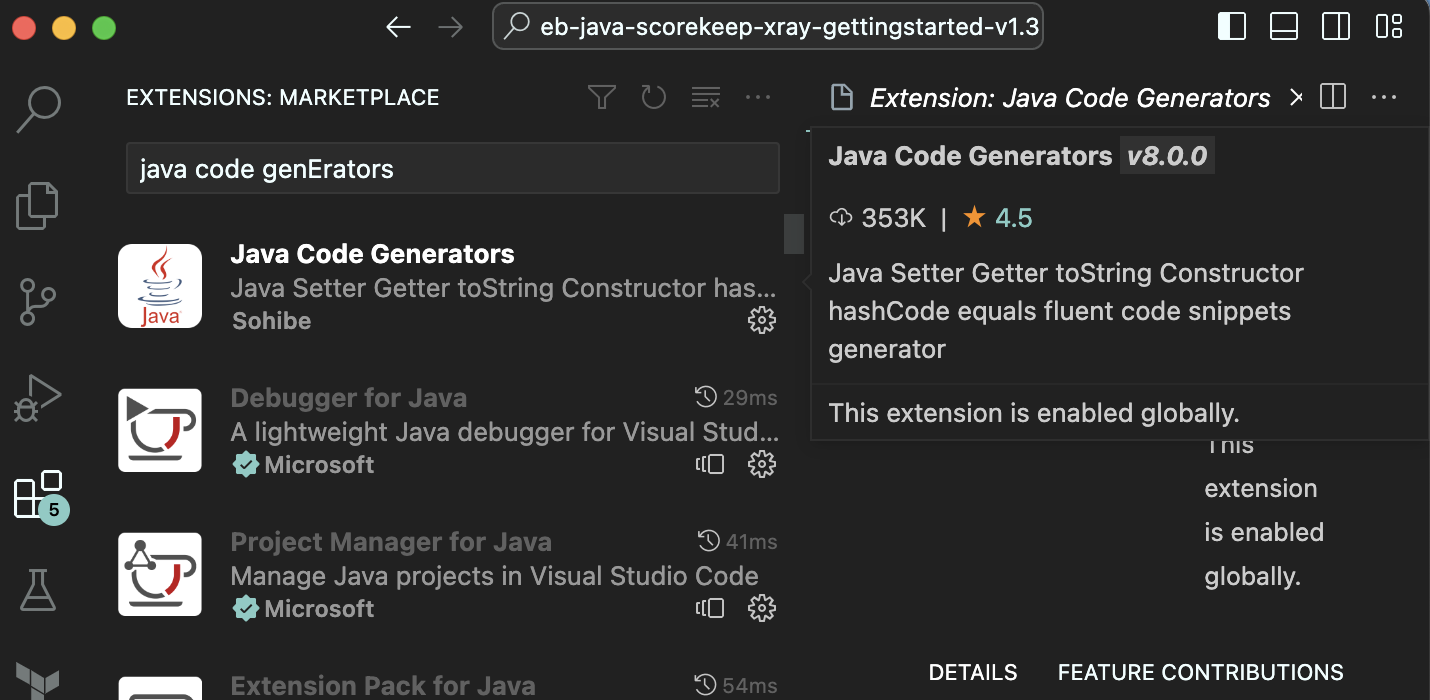Viewport: 1430px width, 700px height.
Task: Split the editor to the right
Action: click(x=1333, y=97)
